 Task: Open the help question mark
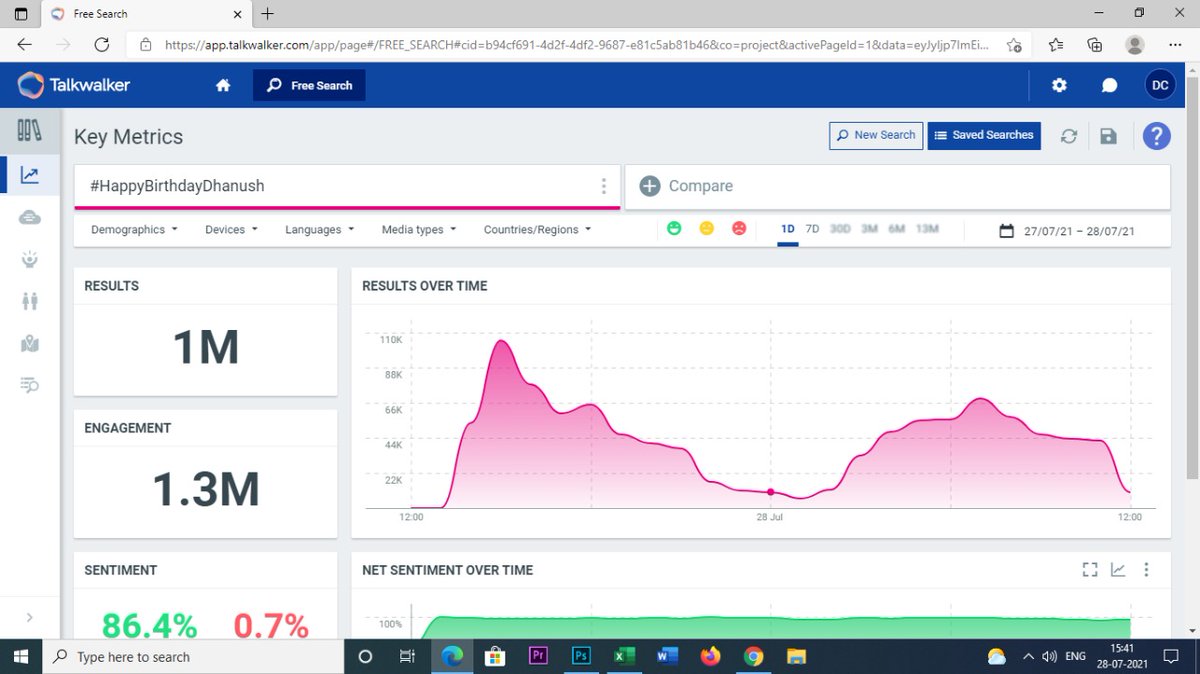coord(1156,136)
